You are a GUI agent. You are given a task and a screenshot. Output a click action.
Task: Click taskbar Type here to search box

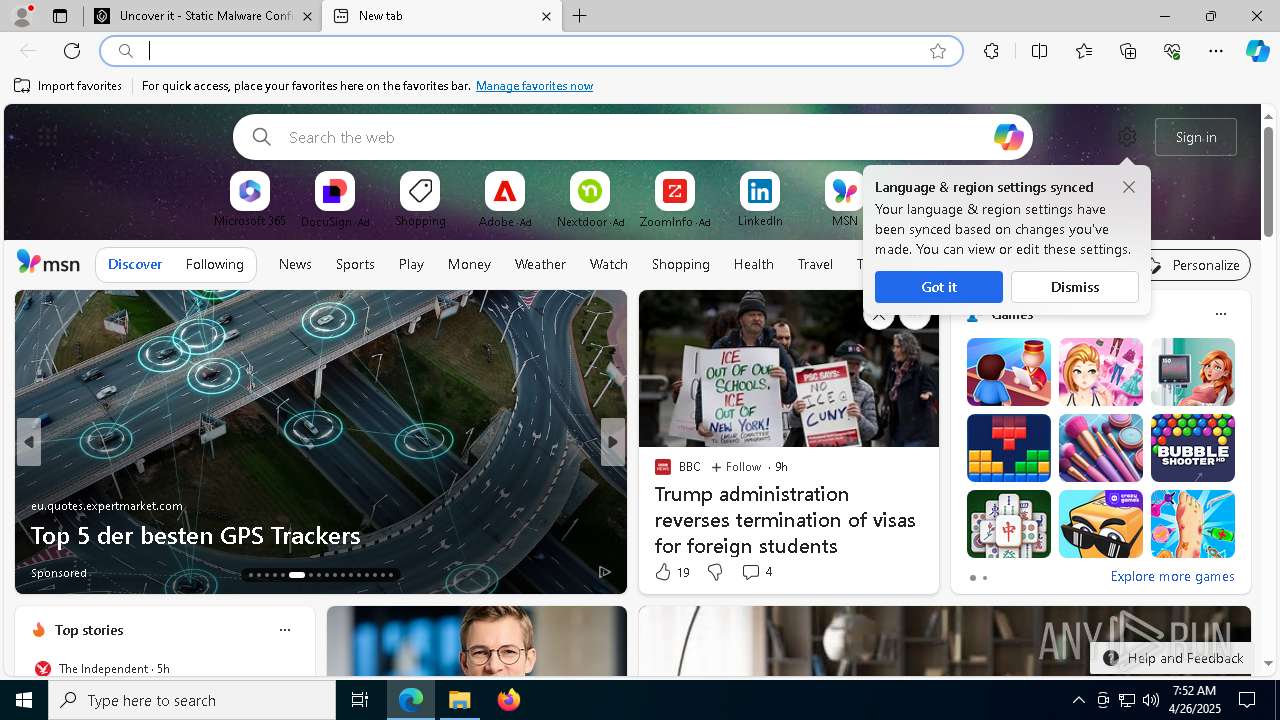tap(192, 700)
